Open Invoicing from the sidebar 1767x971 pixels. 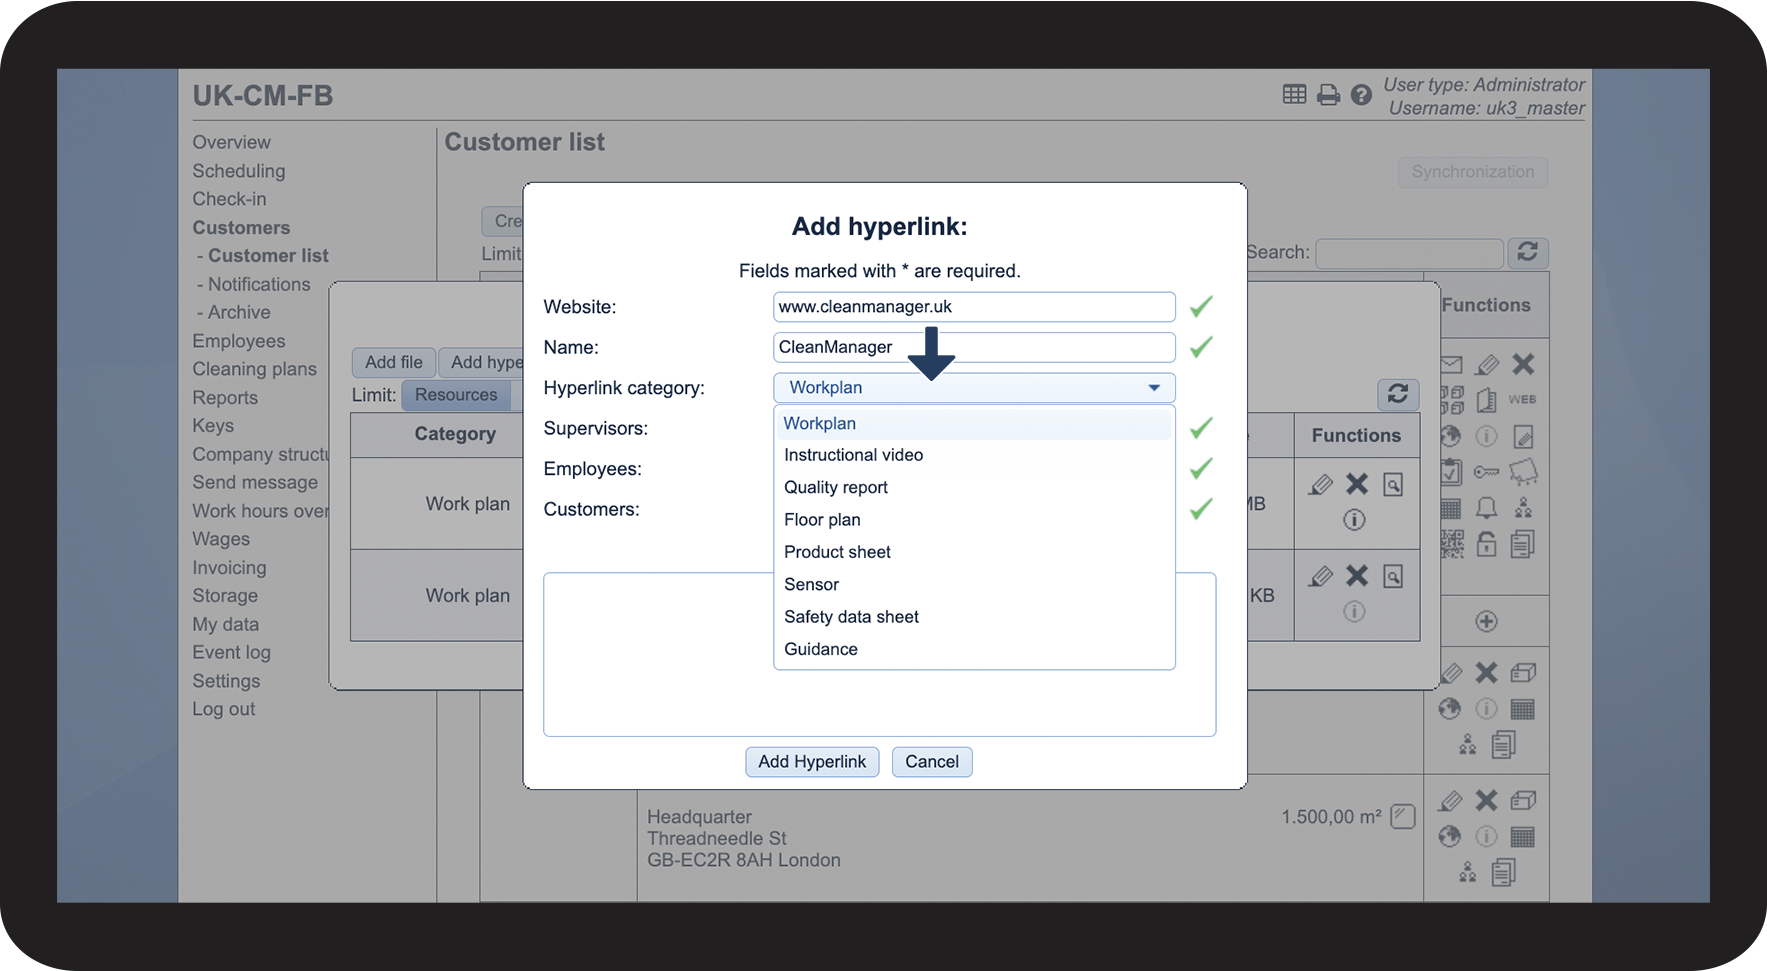click(x=229, y=568)
